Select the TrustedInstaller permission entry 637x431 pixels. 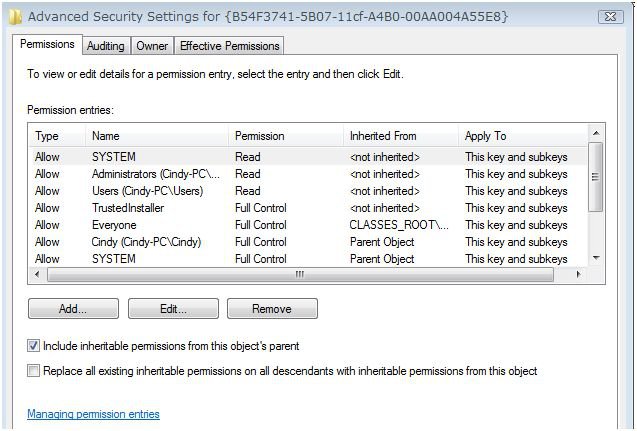click(308, 208)
